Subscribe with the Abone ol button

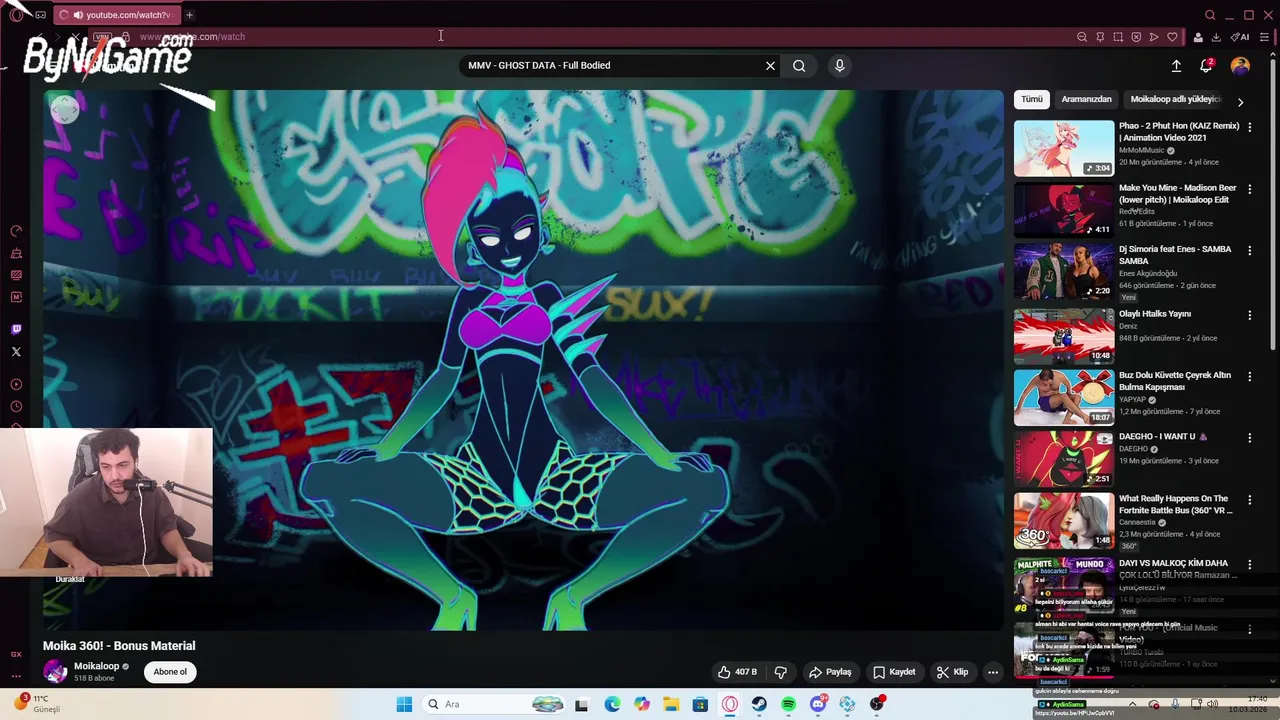(x=170, y=672)
